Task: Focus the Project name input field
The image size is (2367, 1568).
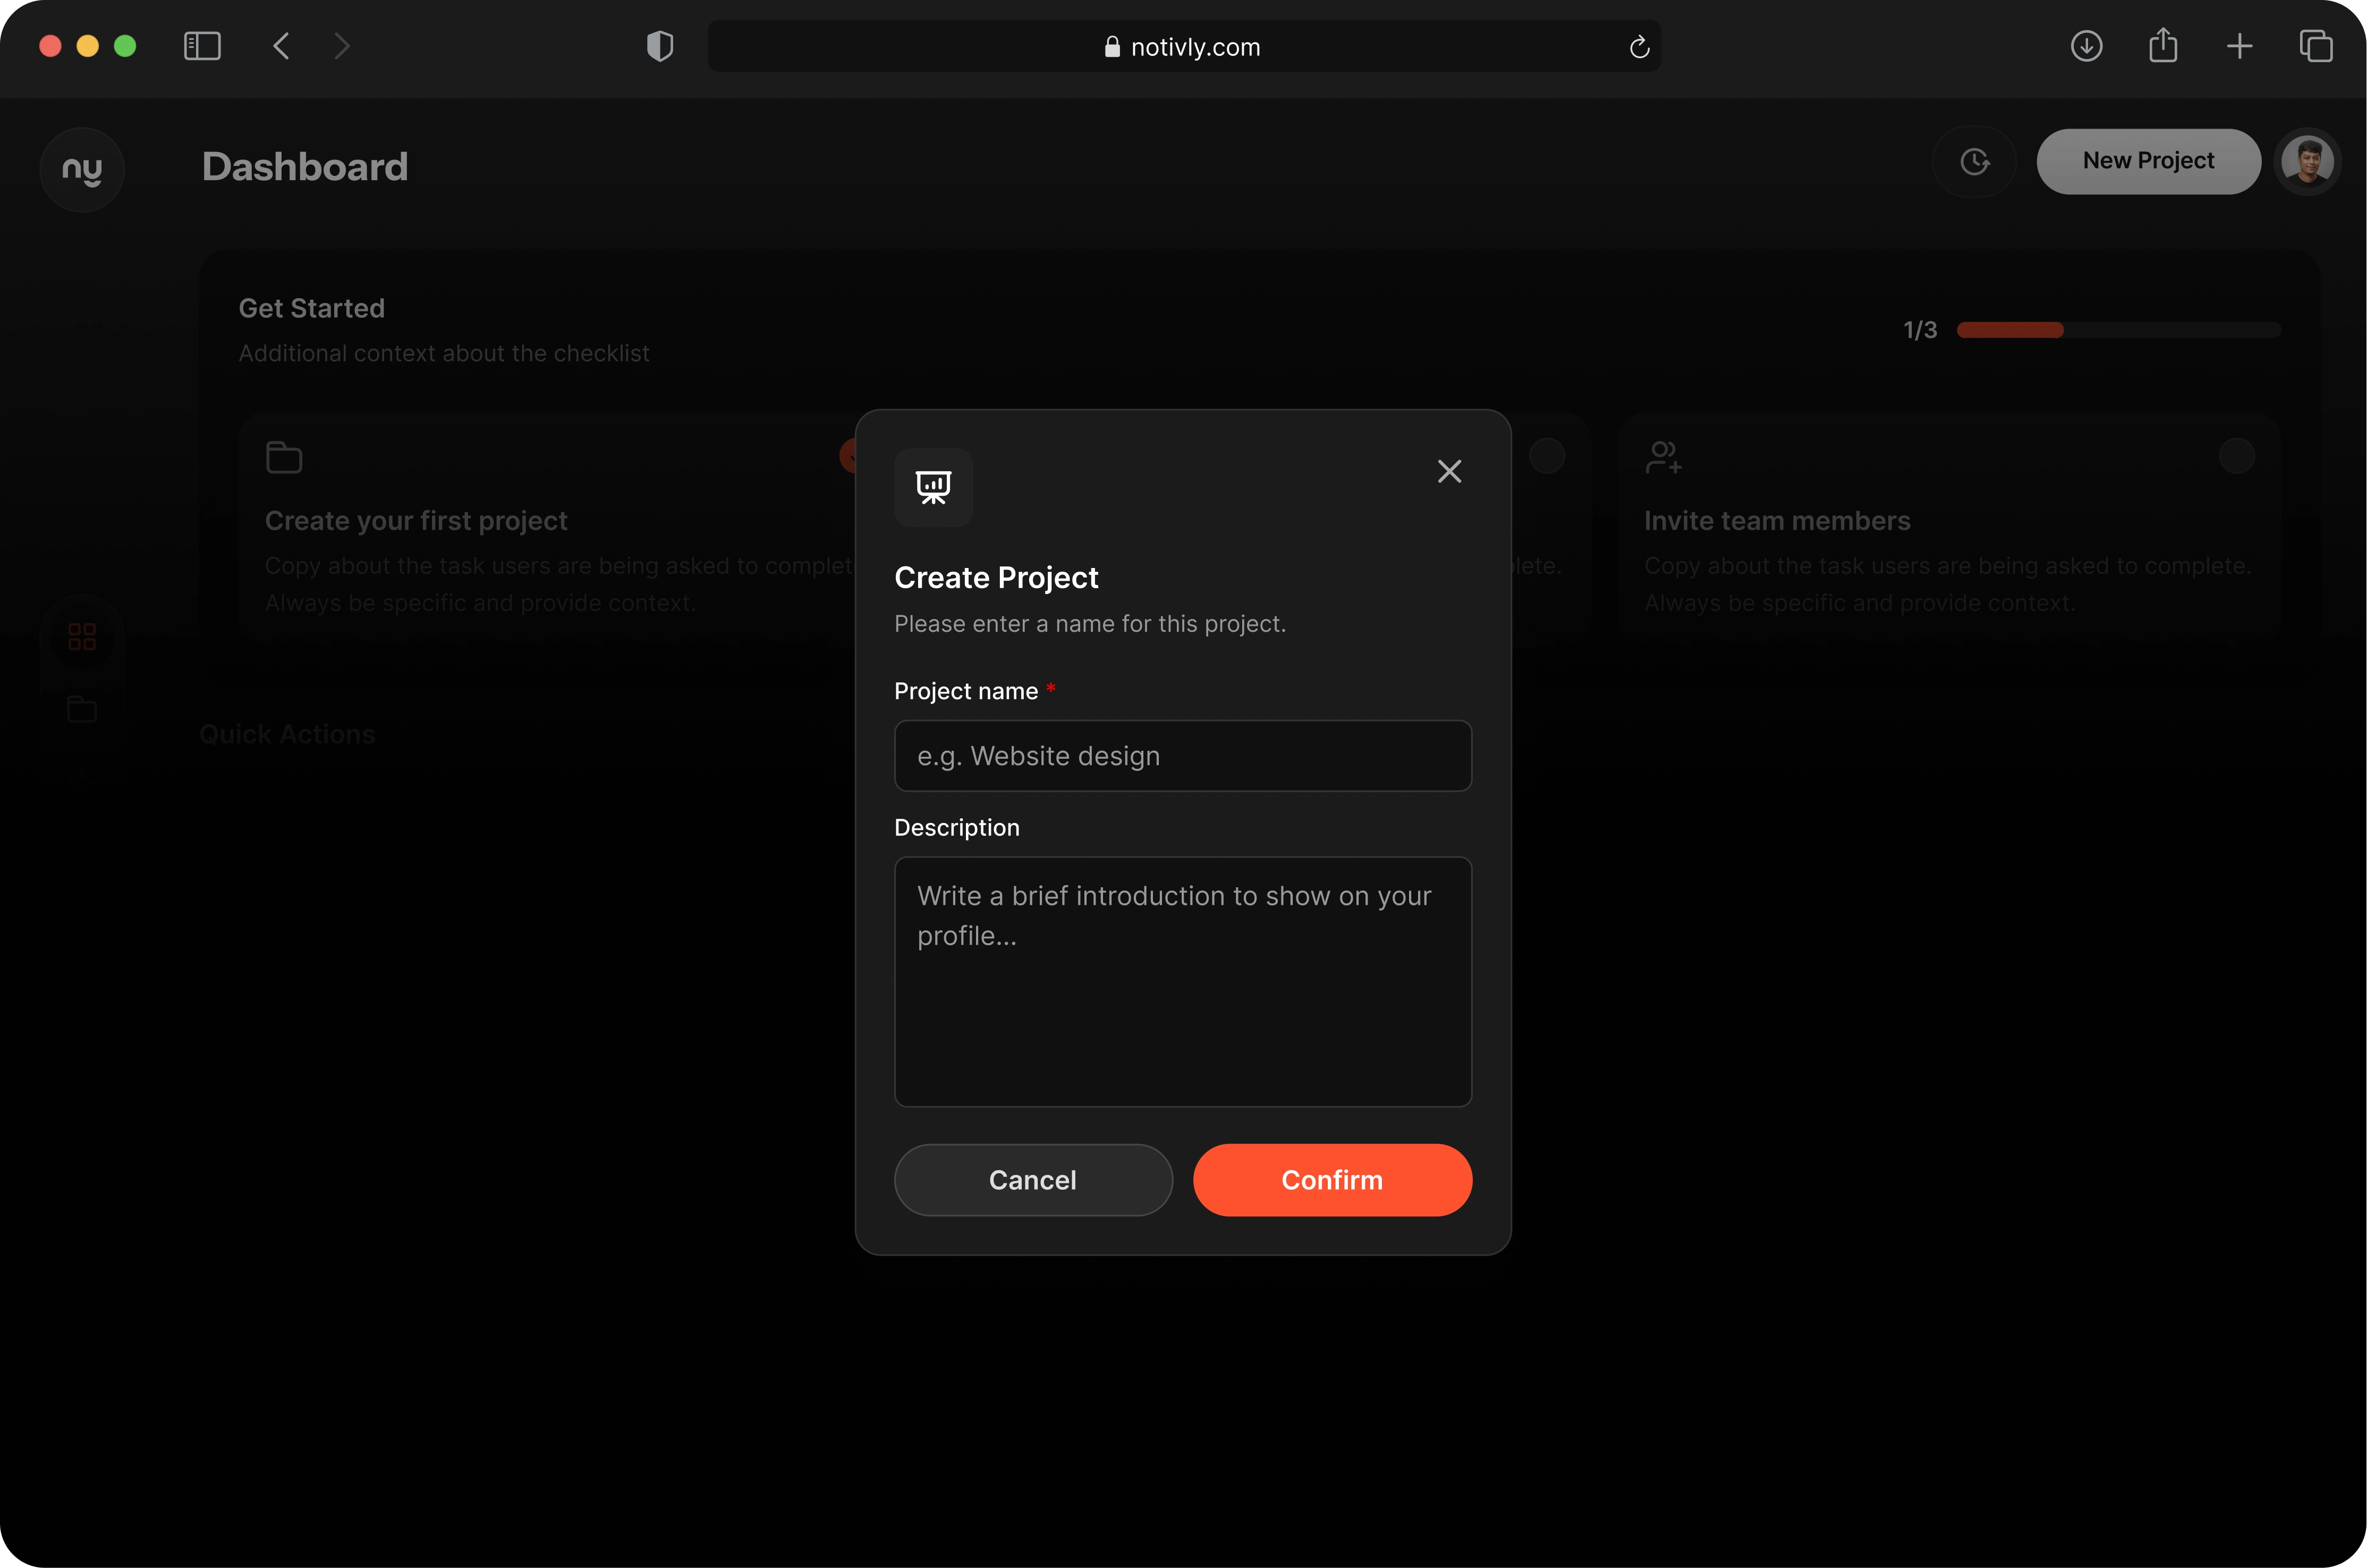Action: click(1182, 756)
